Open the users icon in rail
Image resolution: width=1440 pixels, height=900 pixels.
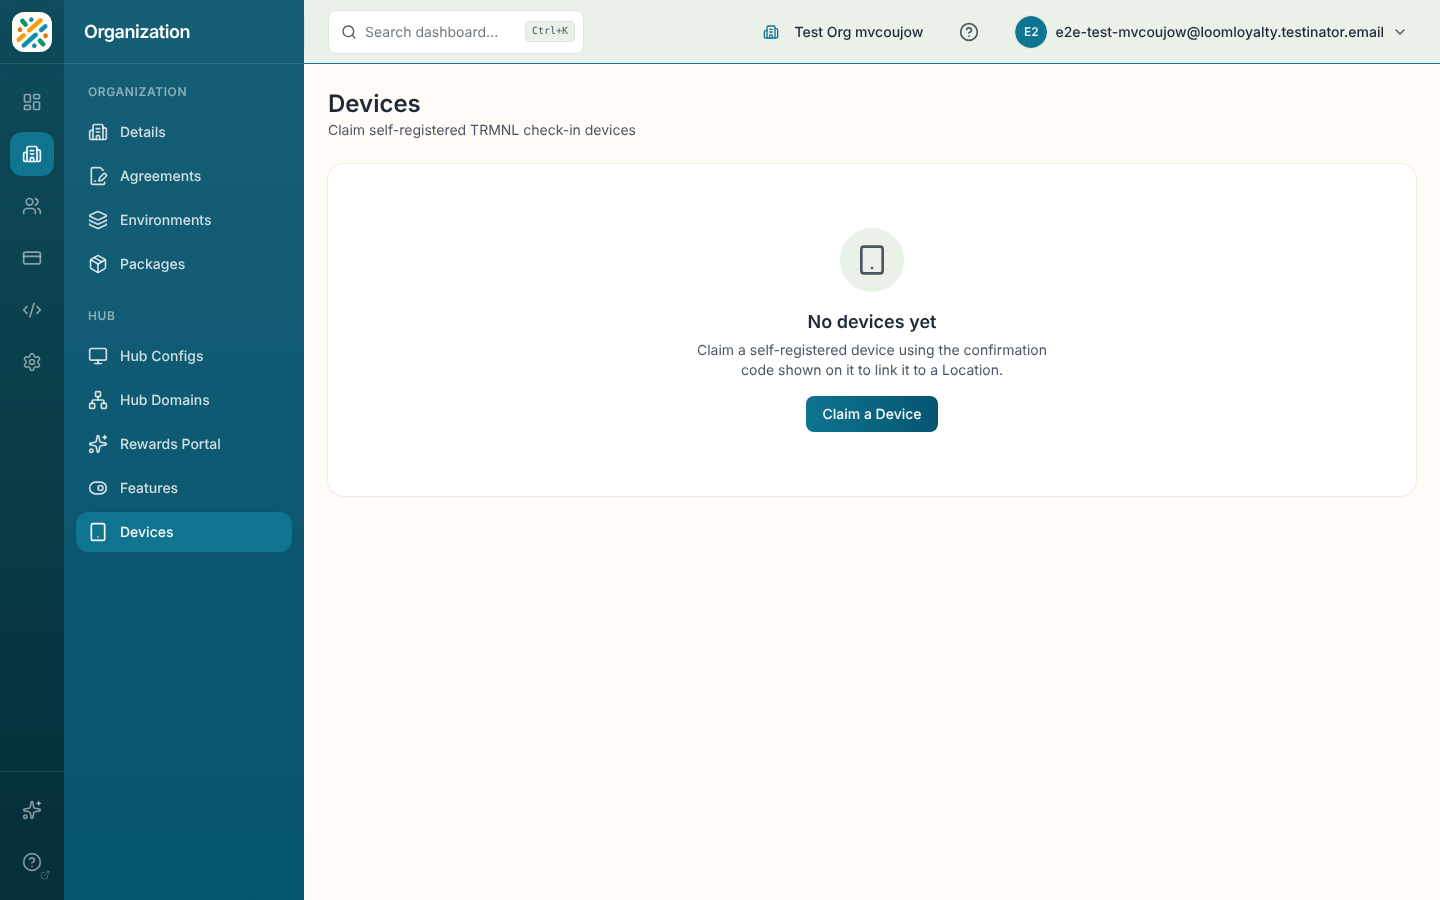click(x=32, y=206)
